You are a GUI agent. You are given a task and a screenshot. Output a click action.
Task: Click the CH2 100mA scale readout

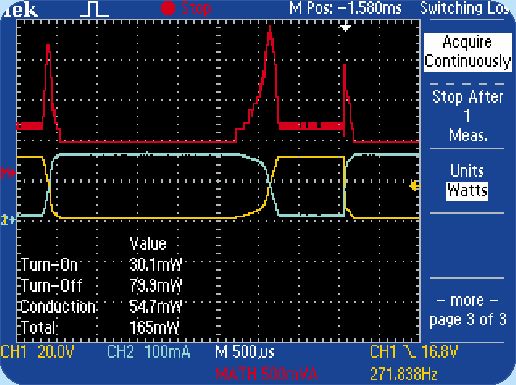coord(149,352)
